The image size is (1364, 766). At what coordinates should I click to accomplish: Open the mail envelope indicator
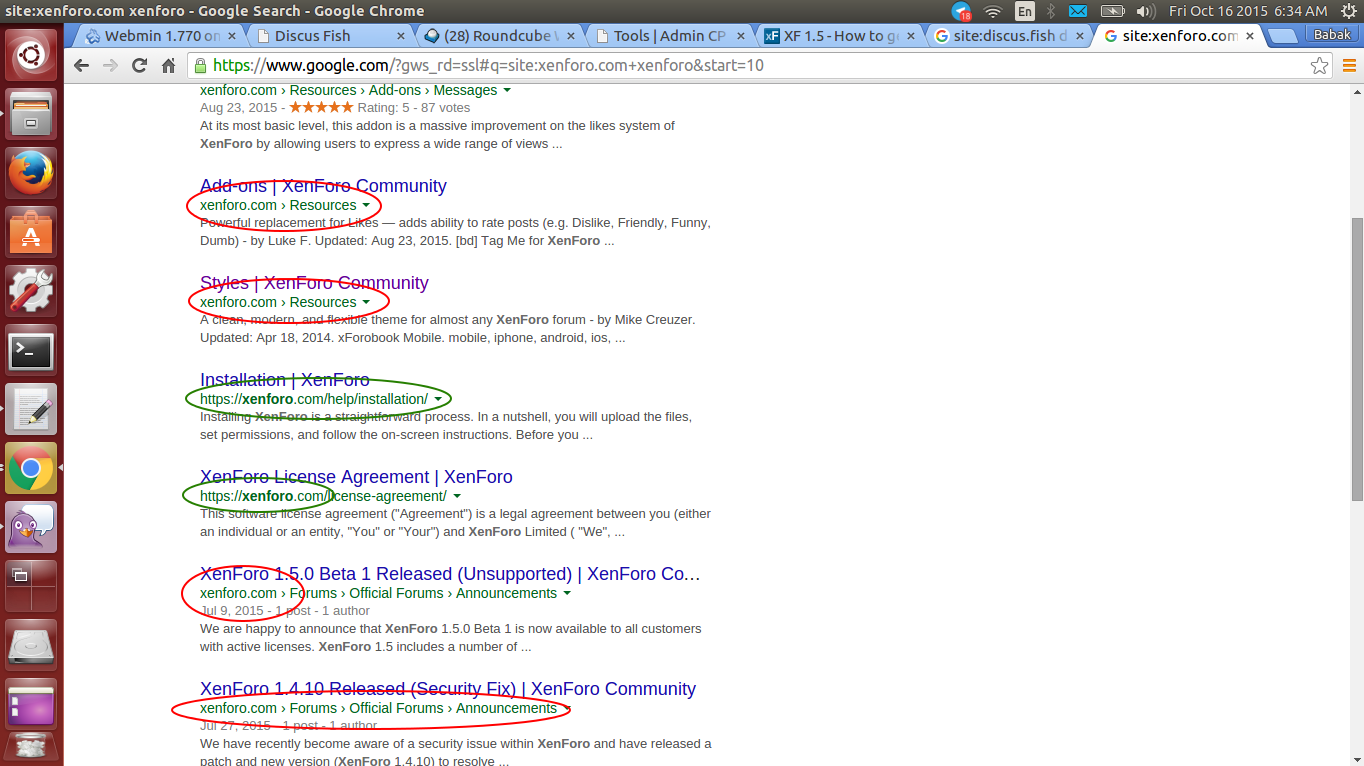coord(1078,11)
